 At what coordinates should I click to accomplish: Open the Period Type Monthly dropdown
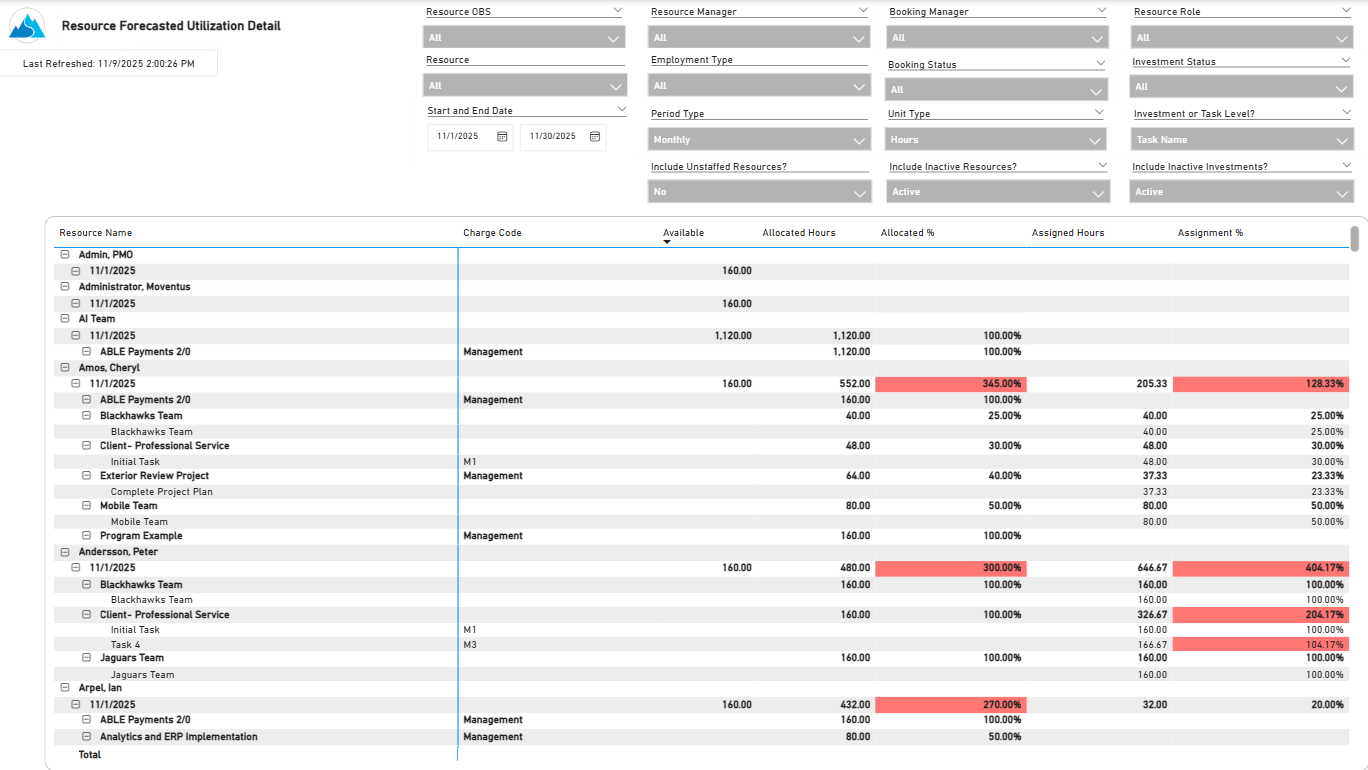(x=759, y=140)
